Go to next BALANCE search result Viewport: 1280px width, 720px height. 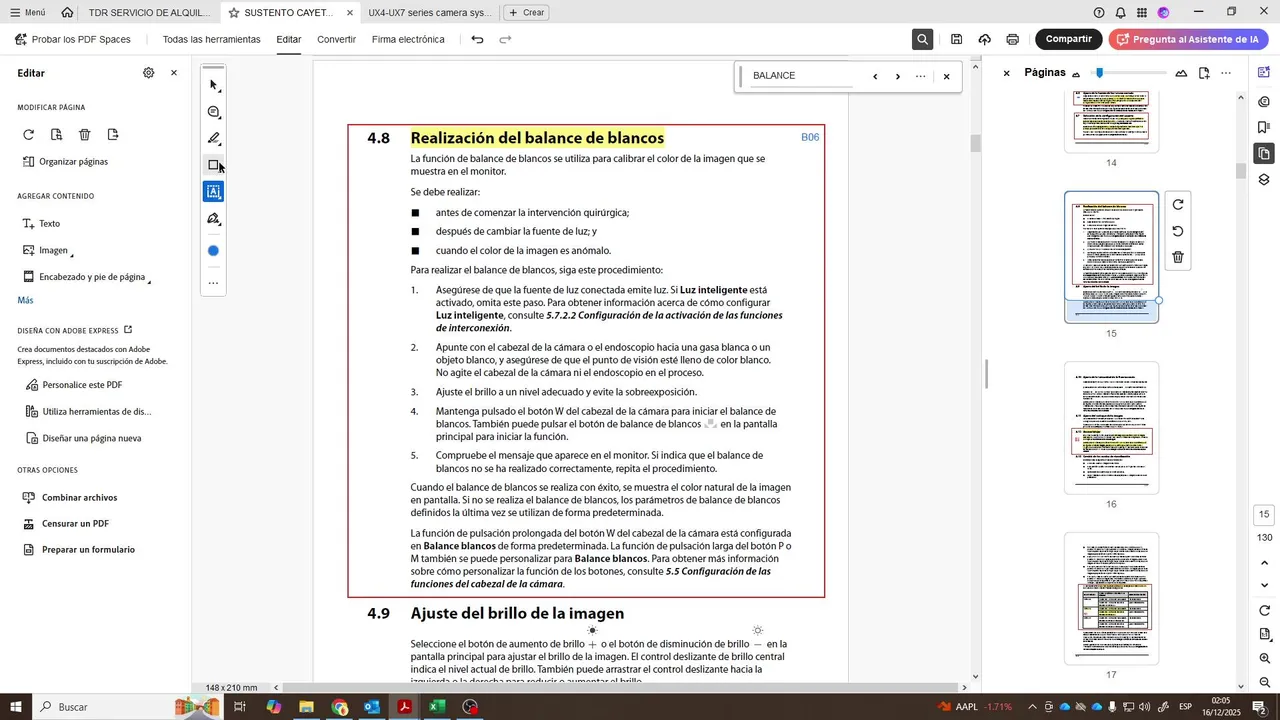pos(898,76)
